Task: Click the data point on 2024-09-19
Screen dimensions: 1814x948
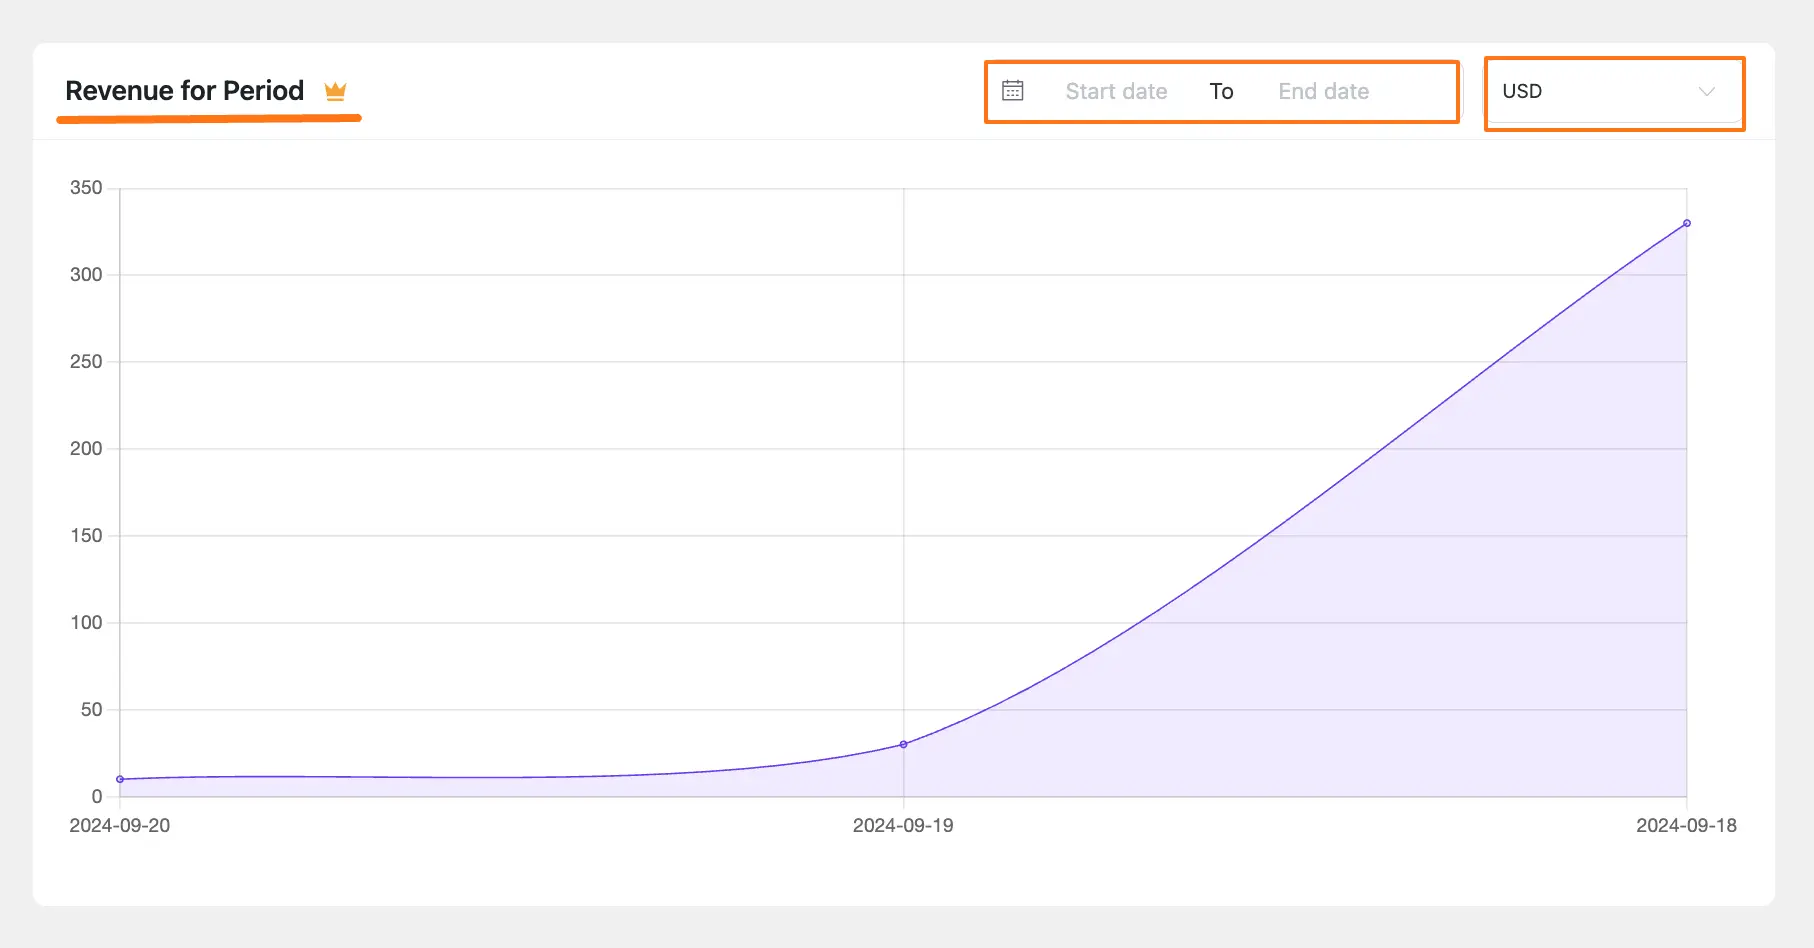Action: click(903, 742)
